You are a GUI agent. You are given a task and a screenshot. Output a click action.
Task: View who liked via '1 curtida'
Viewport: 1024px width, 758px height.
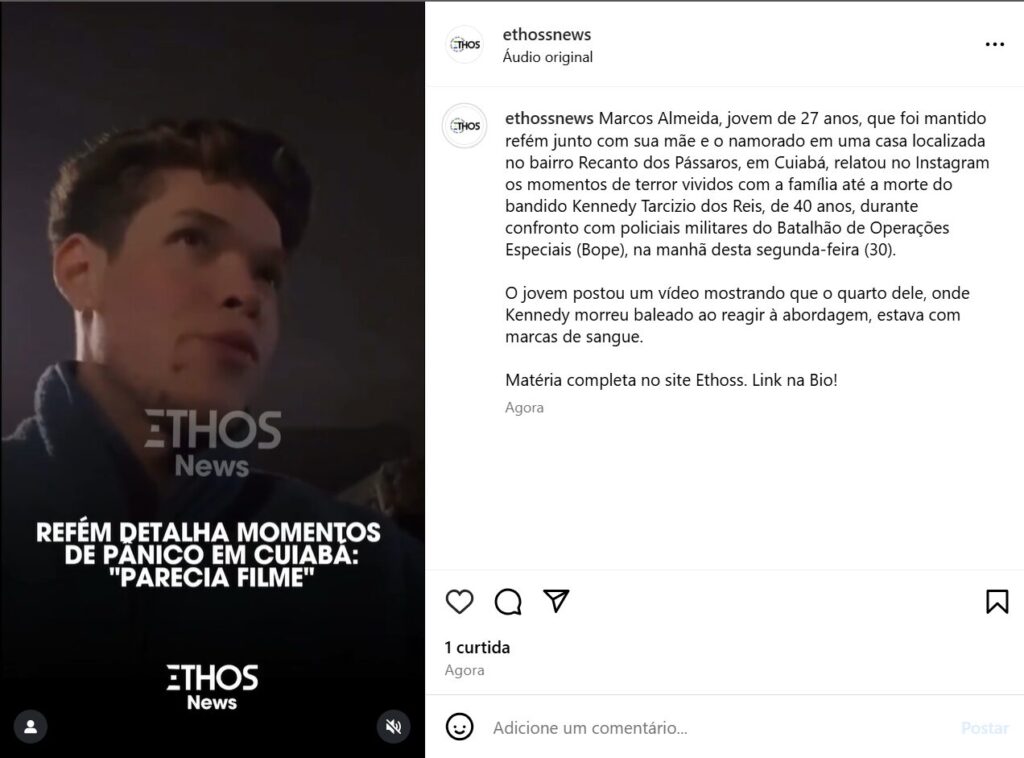[x=477, y=647]
